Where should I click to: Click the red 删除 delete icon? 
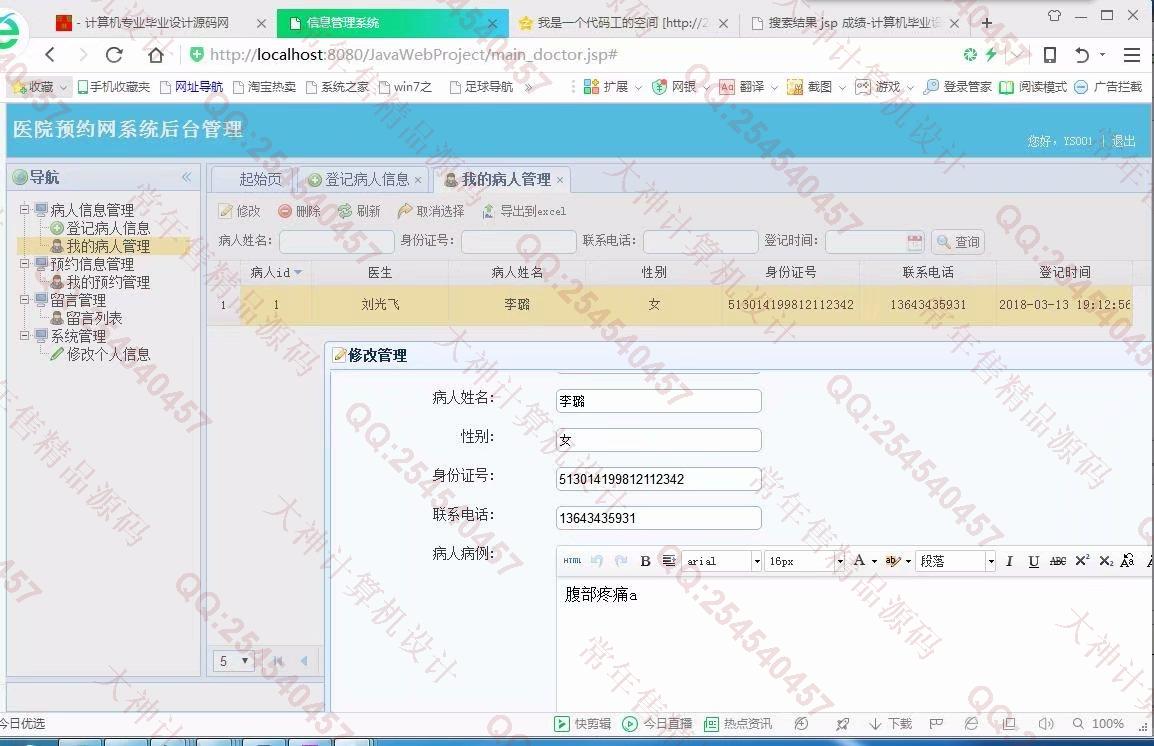coord(285,211)
